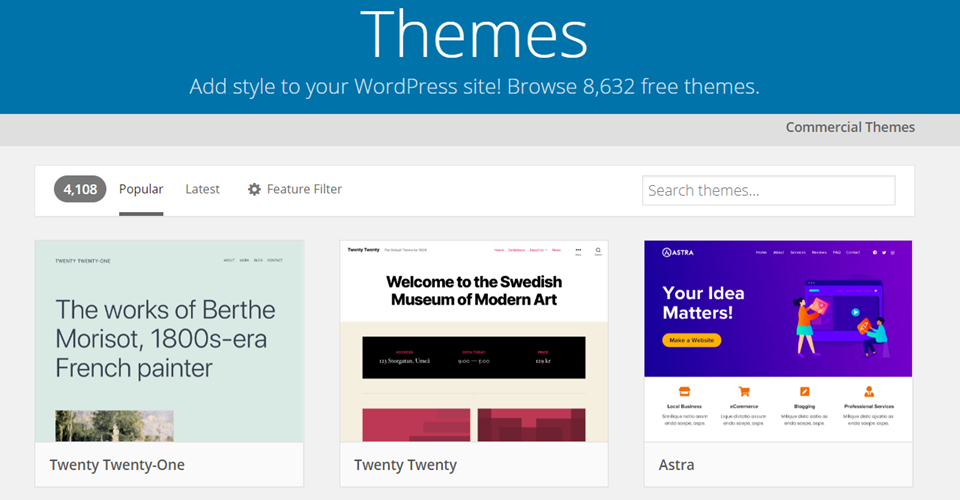Click the Professional Services icon in Astra preview
The width and height of the screenshot is (960, 500).
[x=869, y=392]
